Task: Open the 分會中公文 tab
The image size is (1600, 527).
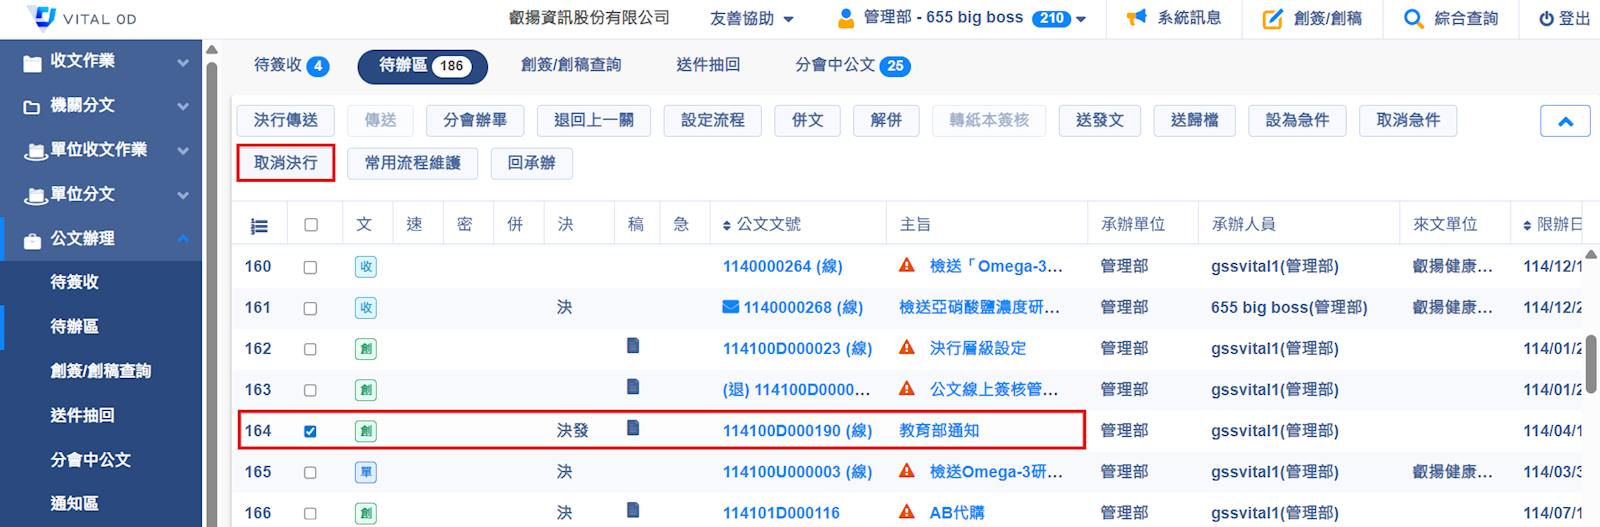Action: [x=852, y=65]
